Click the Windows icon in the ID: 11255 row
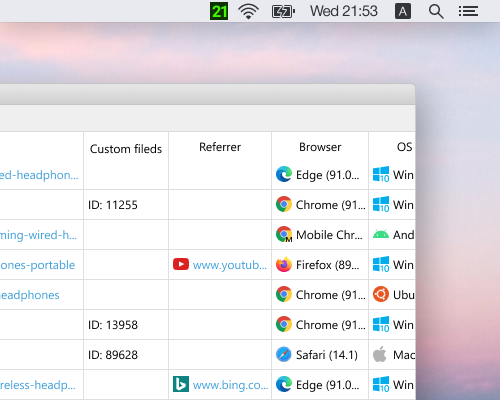Image resolution: width=500 pixels, height=400 pixels. (x=381, y=204)
